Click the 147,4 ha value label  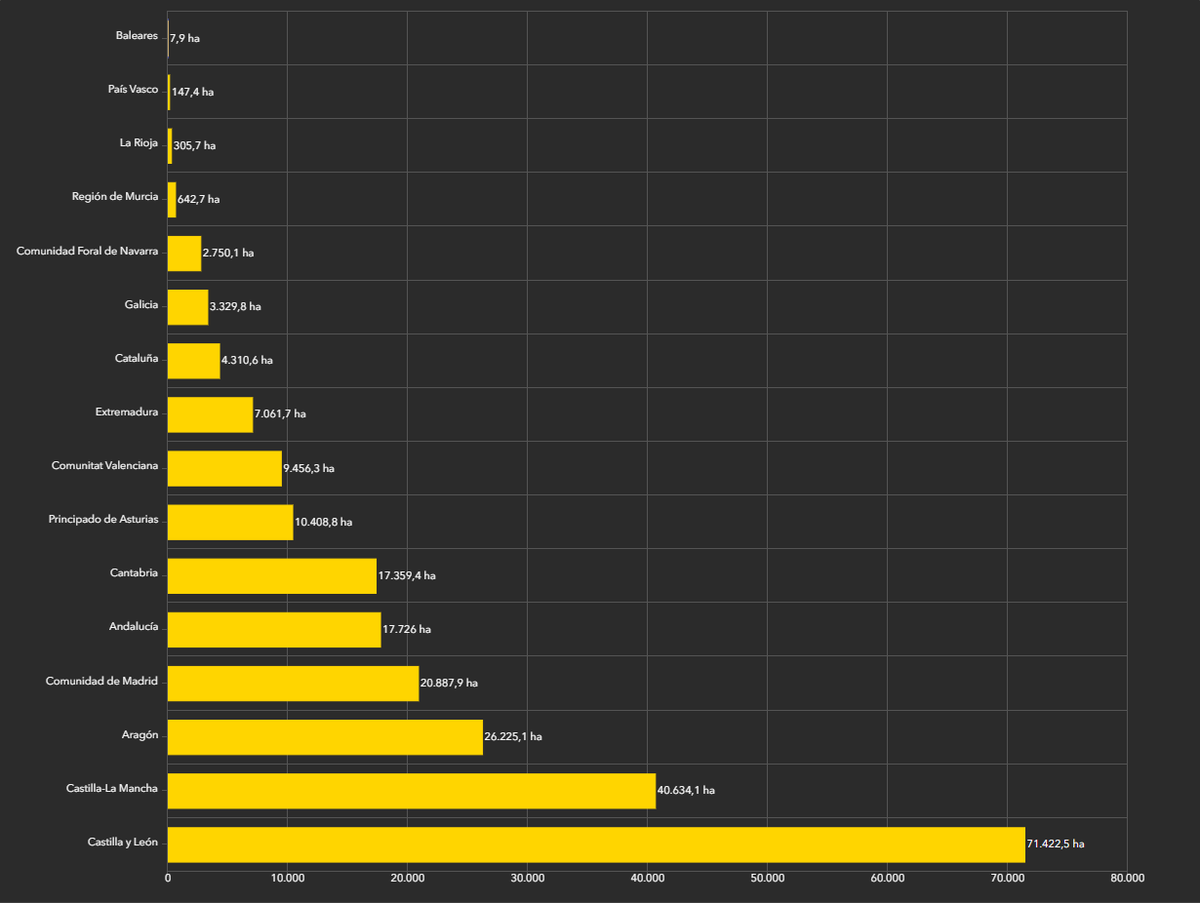tap(193, 92)
